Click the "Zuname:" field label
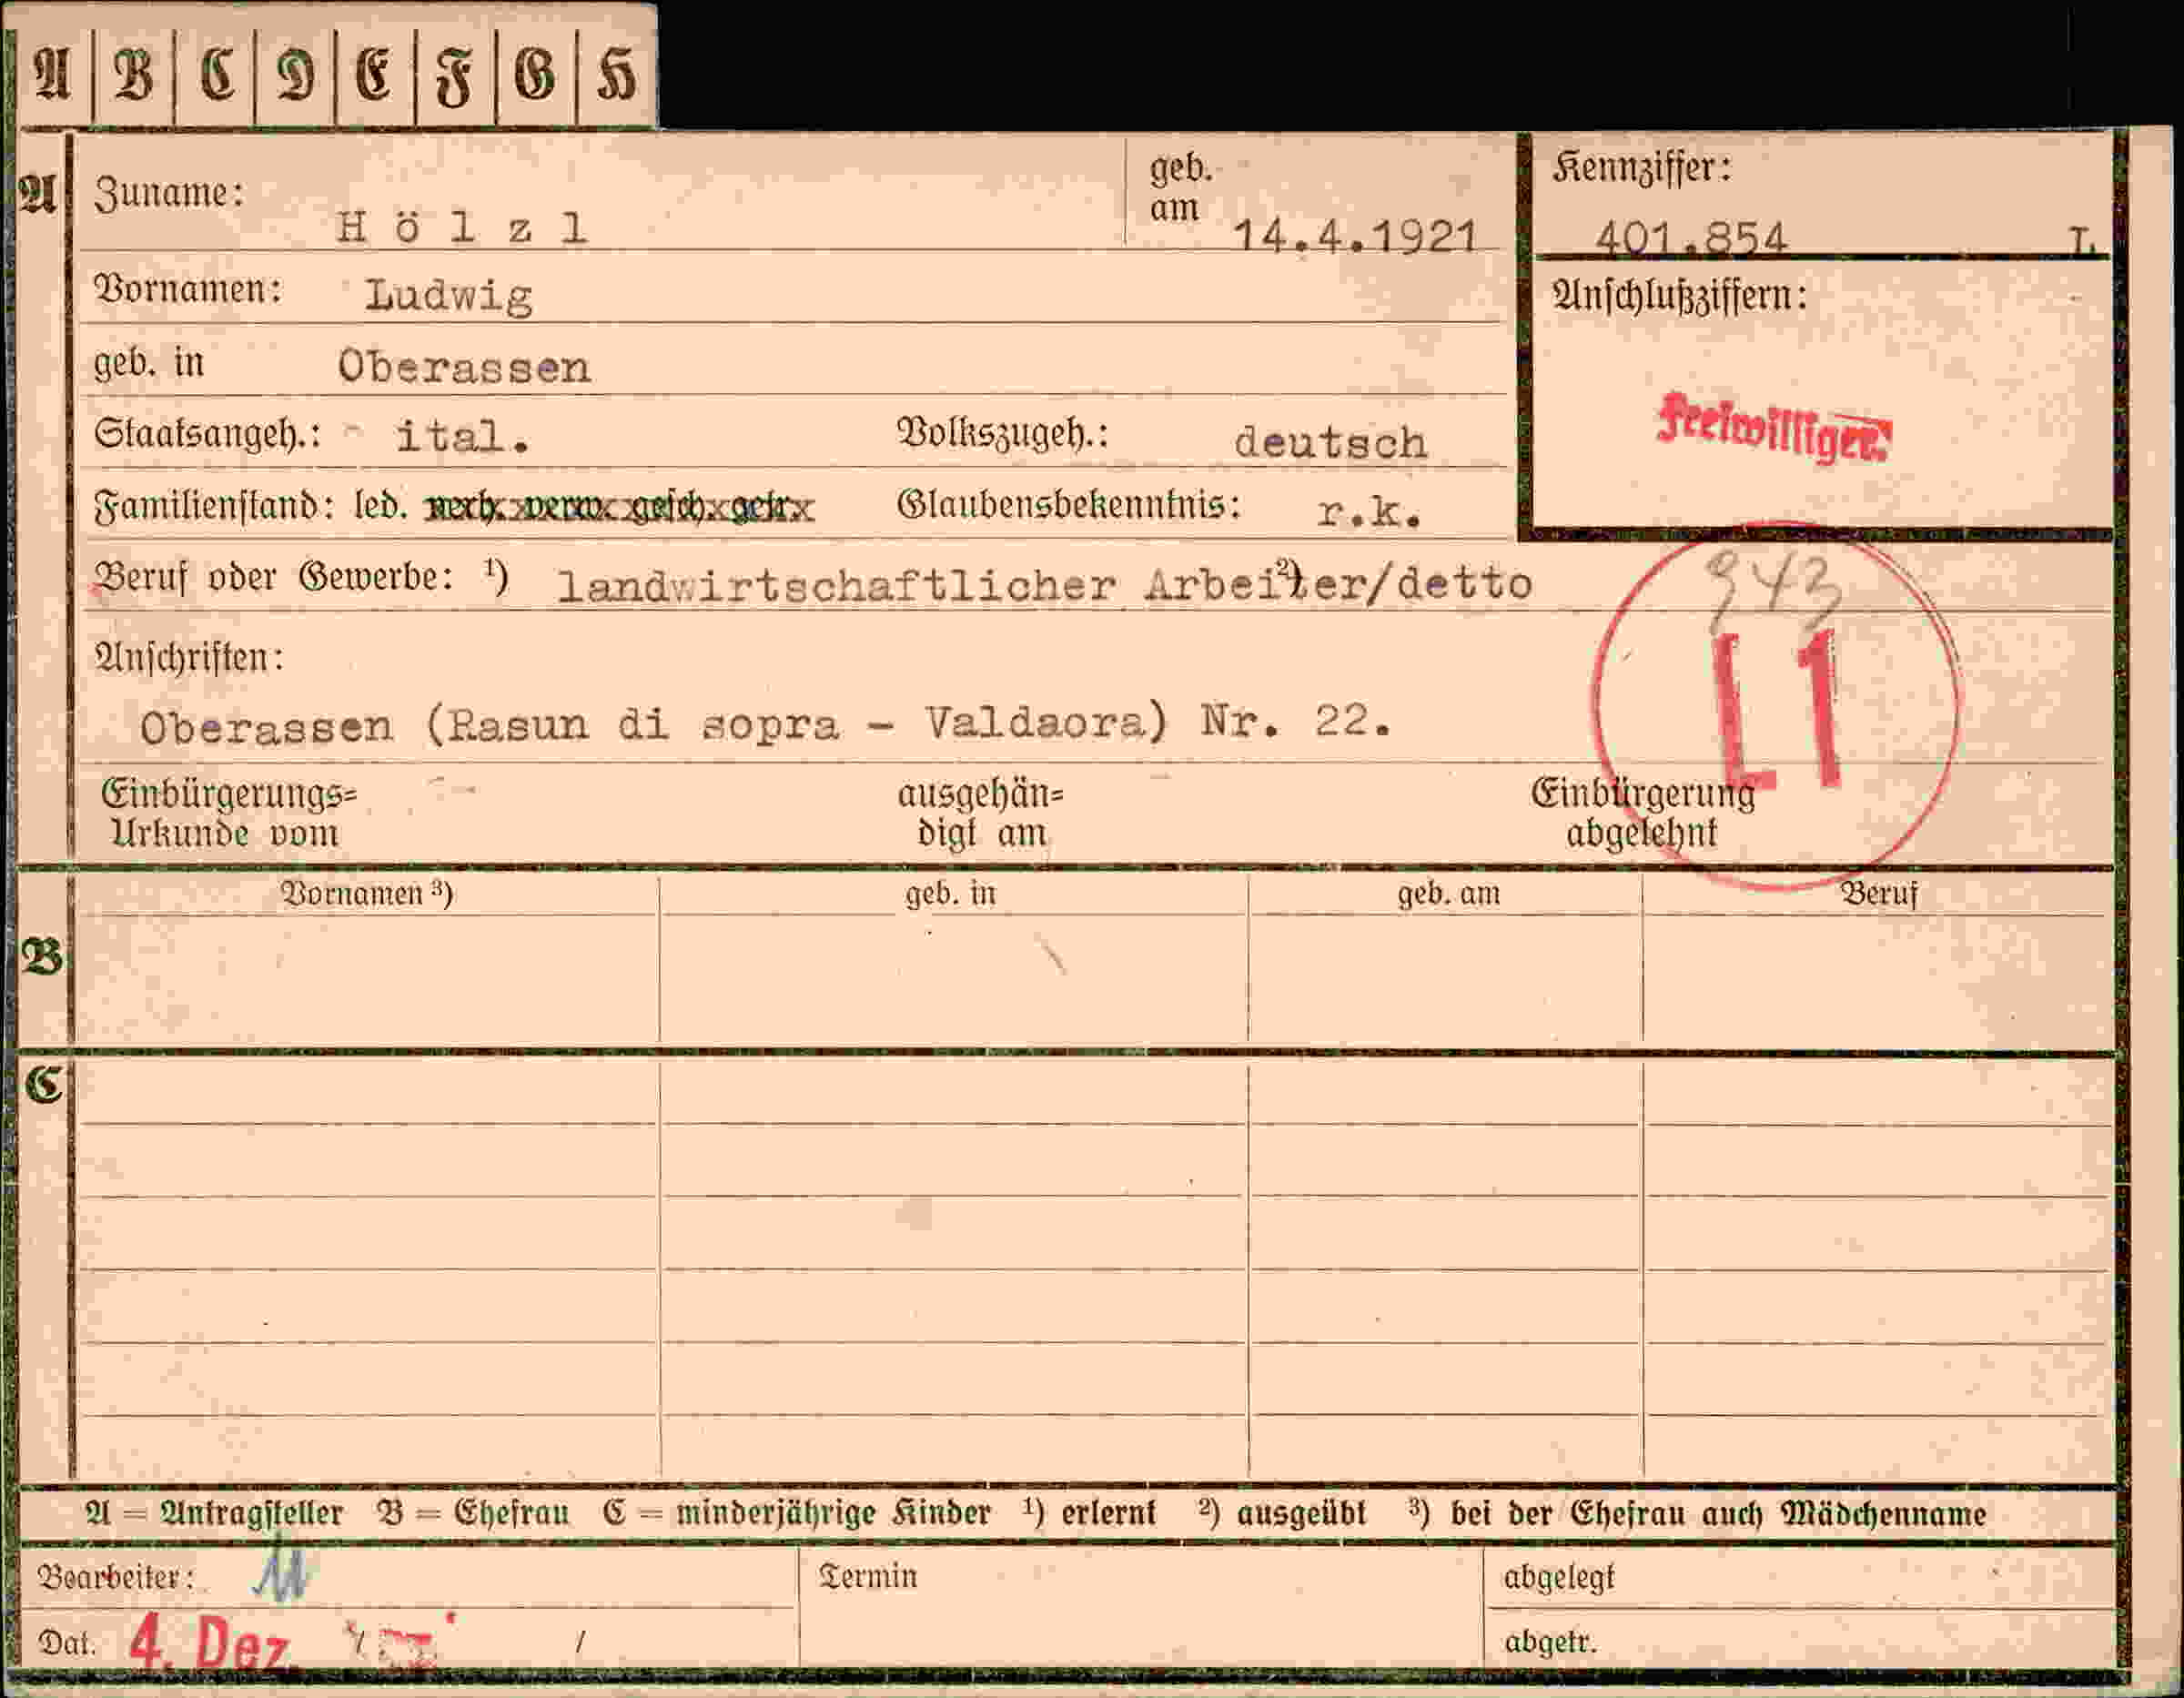Screen dimensions: 2184x1698 coord(169,192)
